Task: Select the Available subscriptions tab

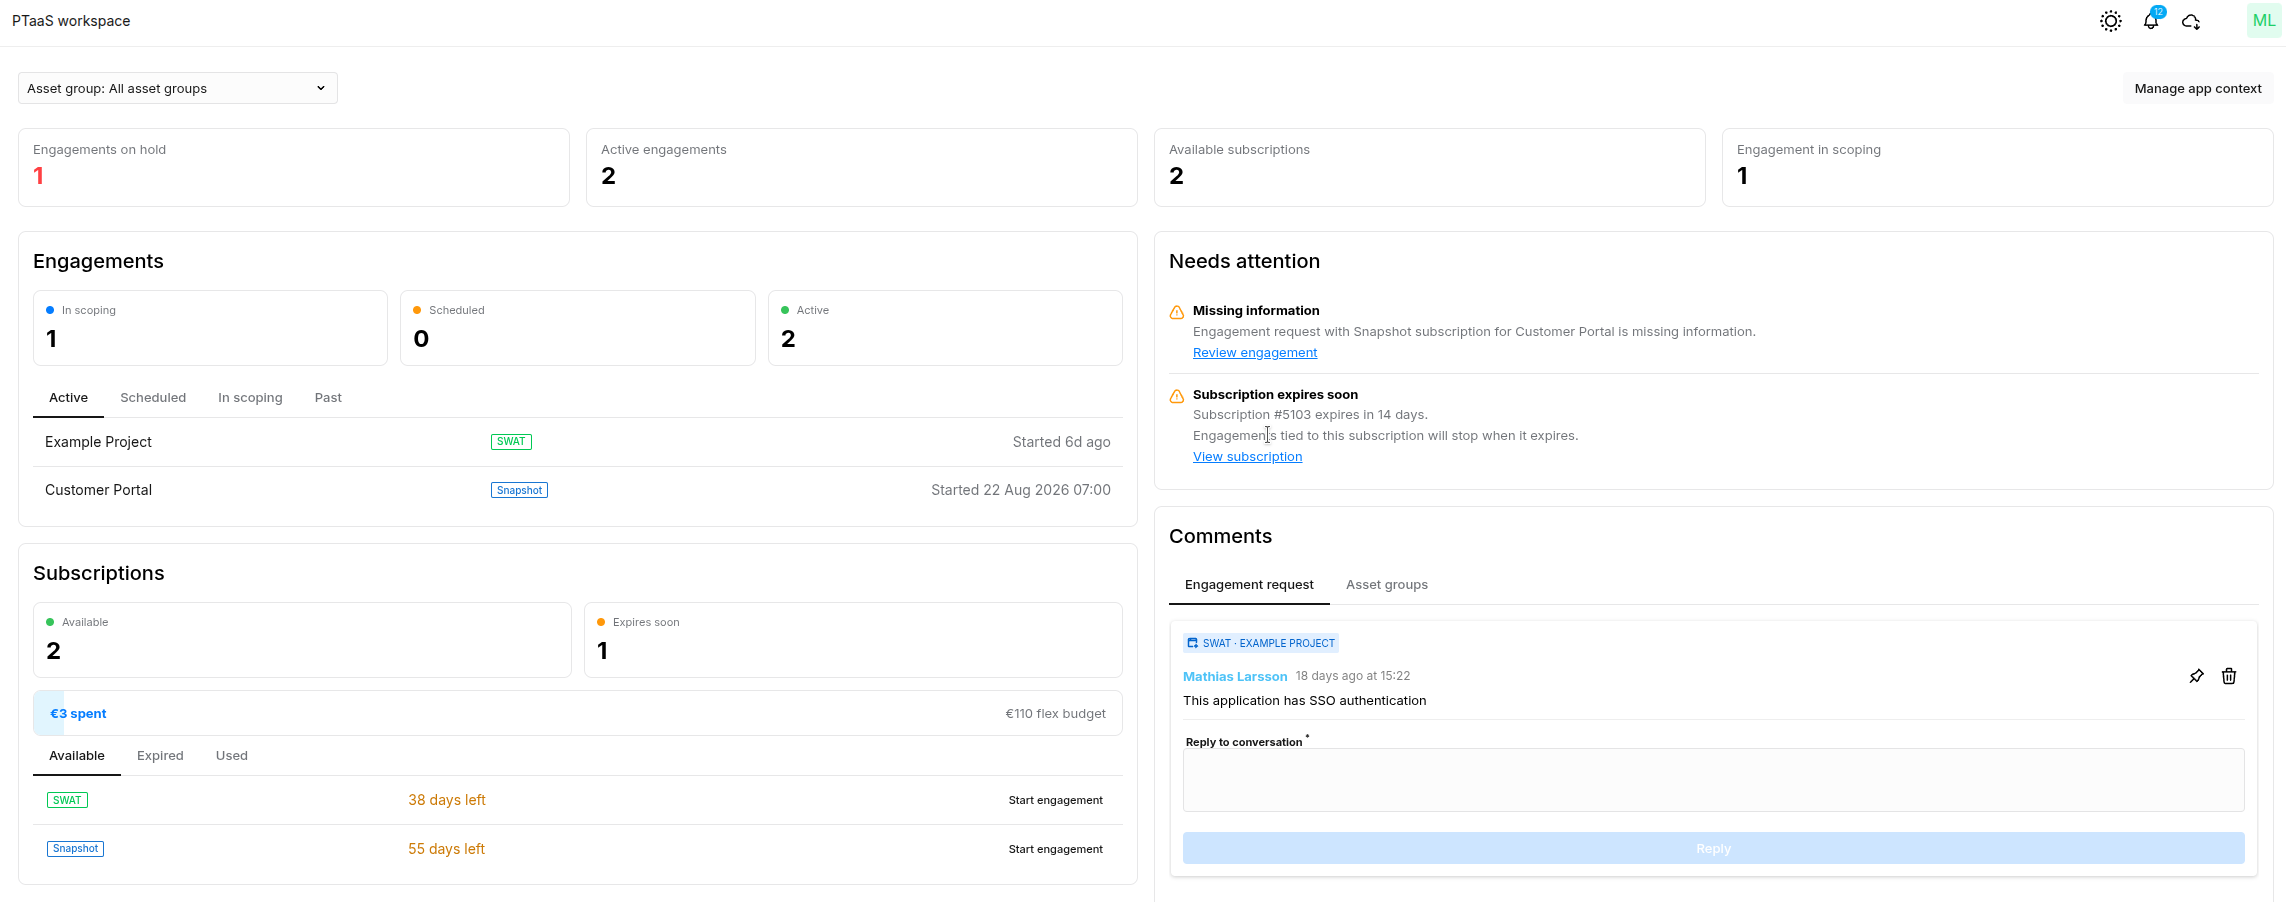Action: [x=77, y=756]
